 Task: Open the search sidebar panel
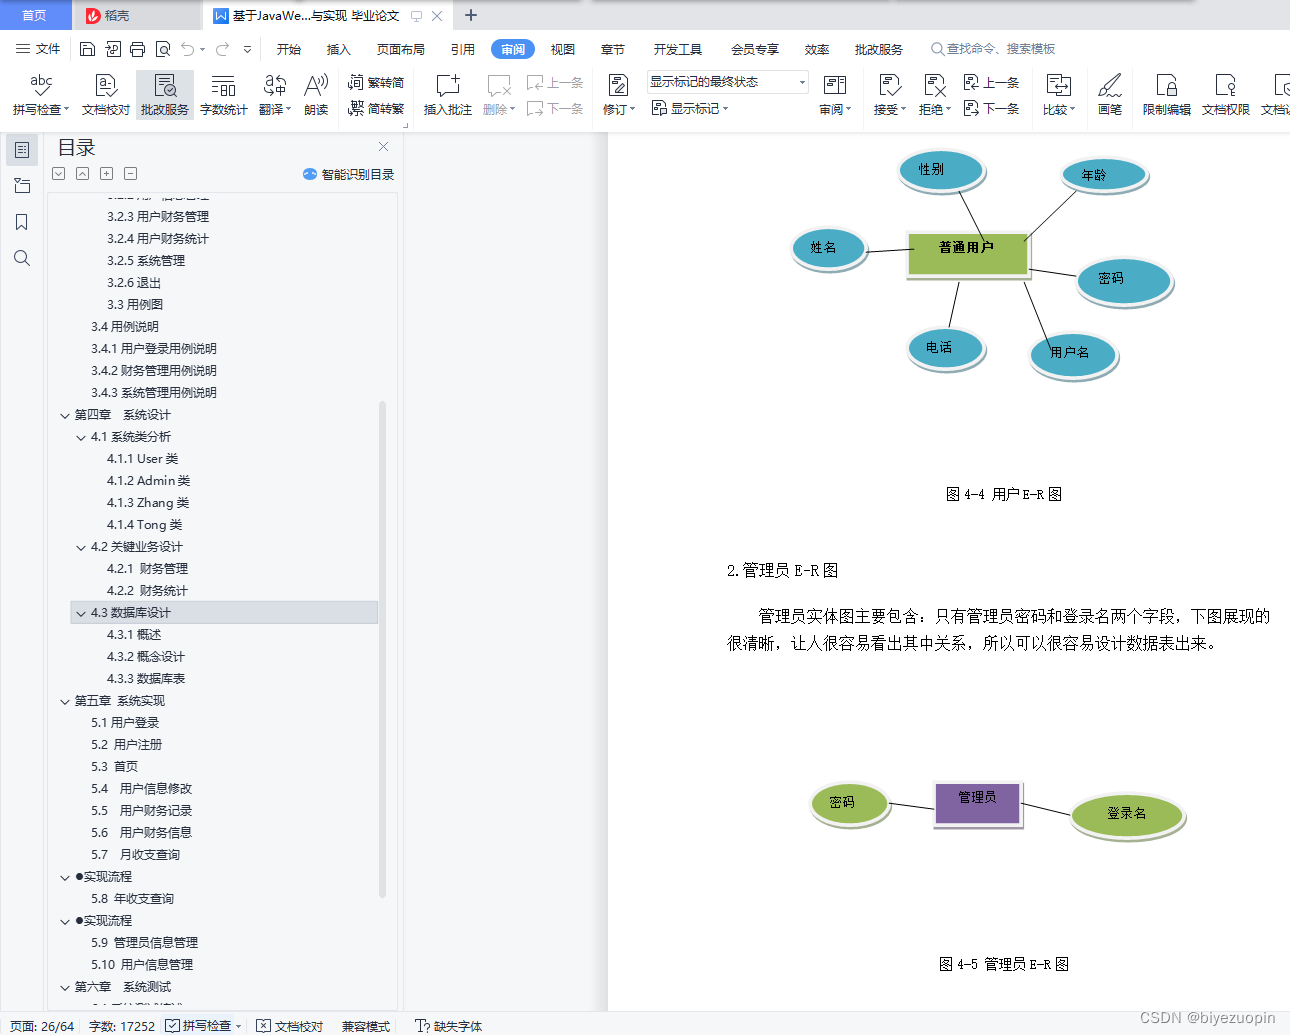22,258
